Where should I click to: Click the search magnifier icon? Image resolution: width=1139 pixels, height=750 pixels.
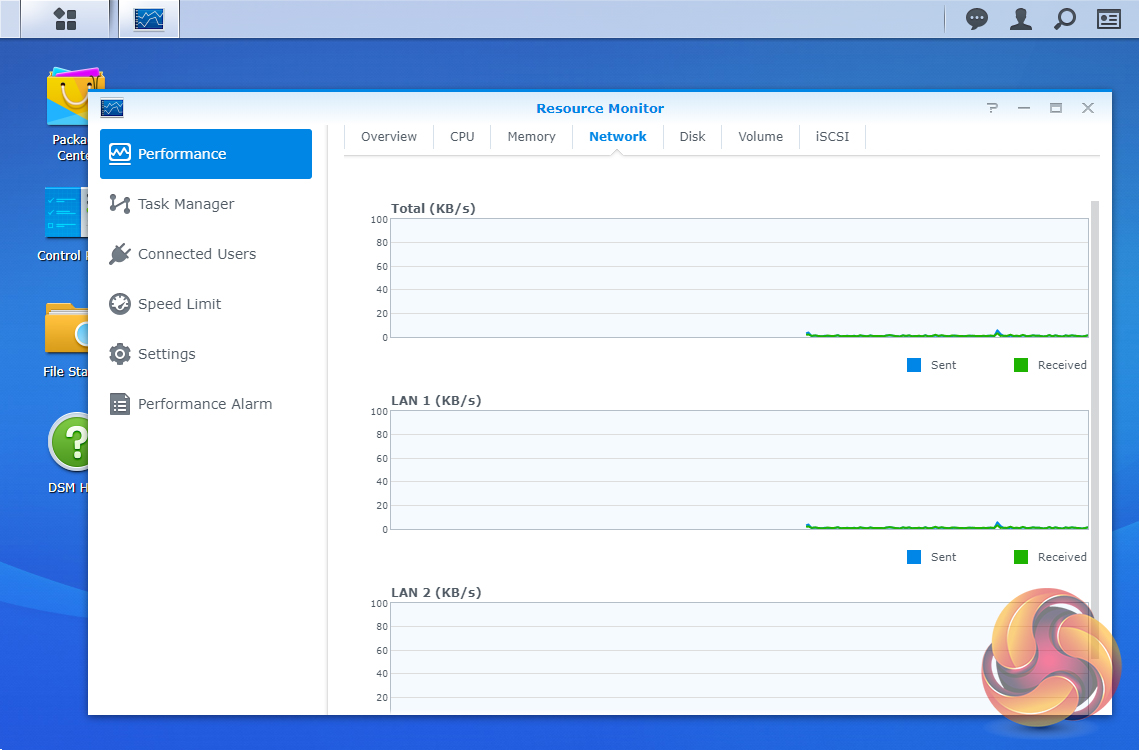click(1065, 19)
